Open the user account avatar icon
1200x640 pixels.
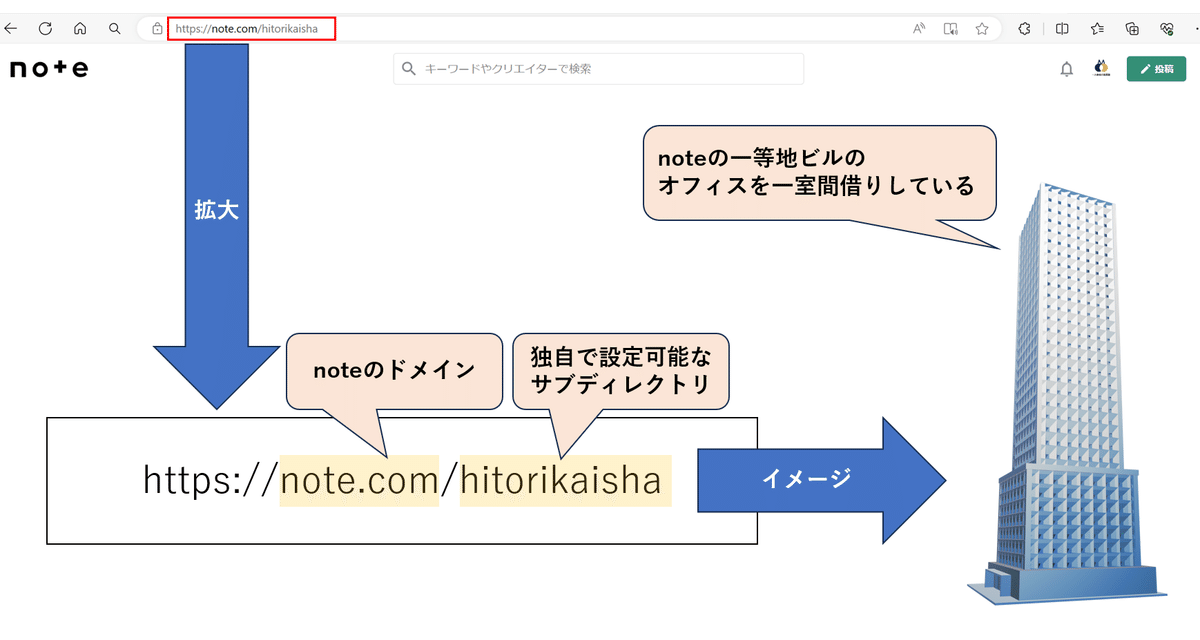(1101, 69)
